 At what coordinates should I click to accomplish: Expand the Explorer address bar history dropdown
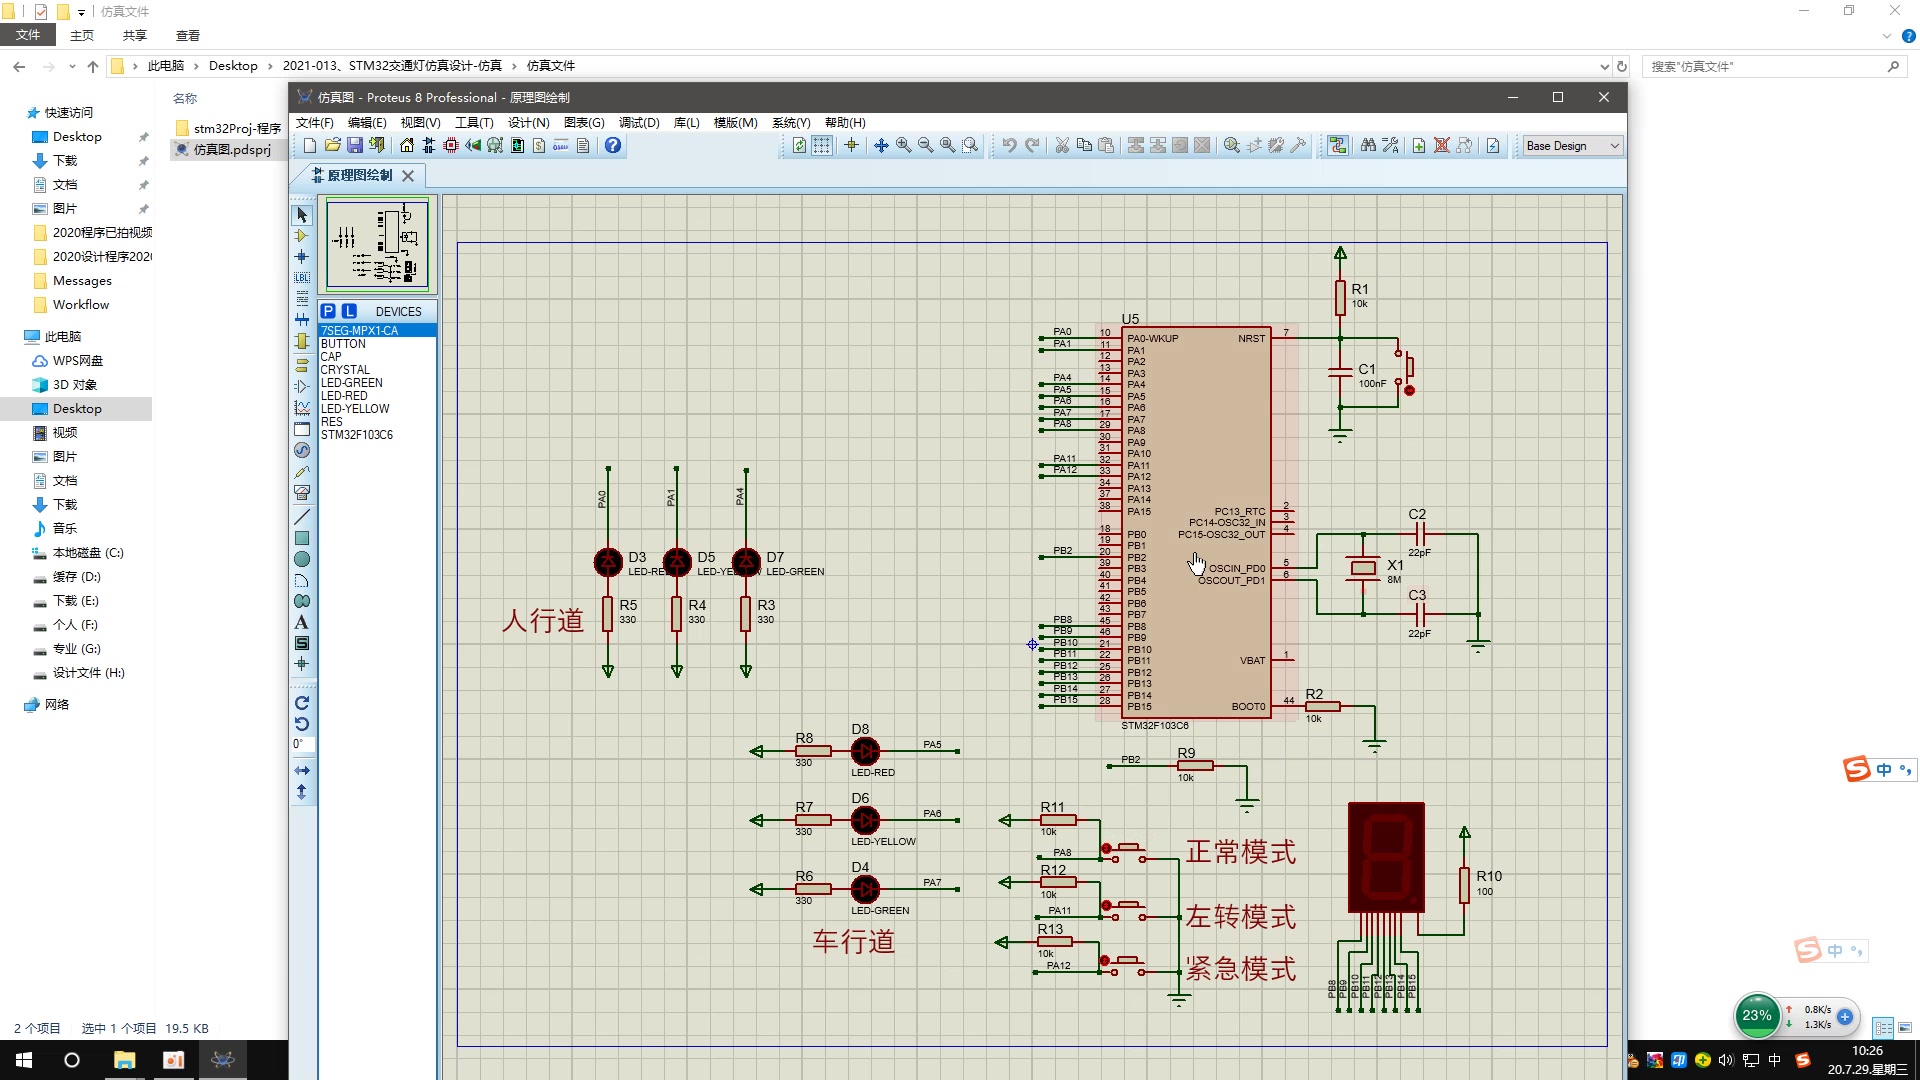point(1604,66)
